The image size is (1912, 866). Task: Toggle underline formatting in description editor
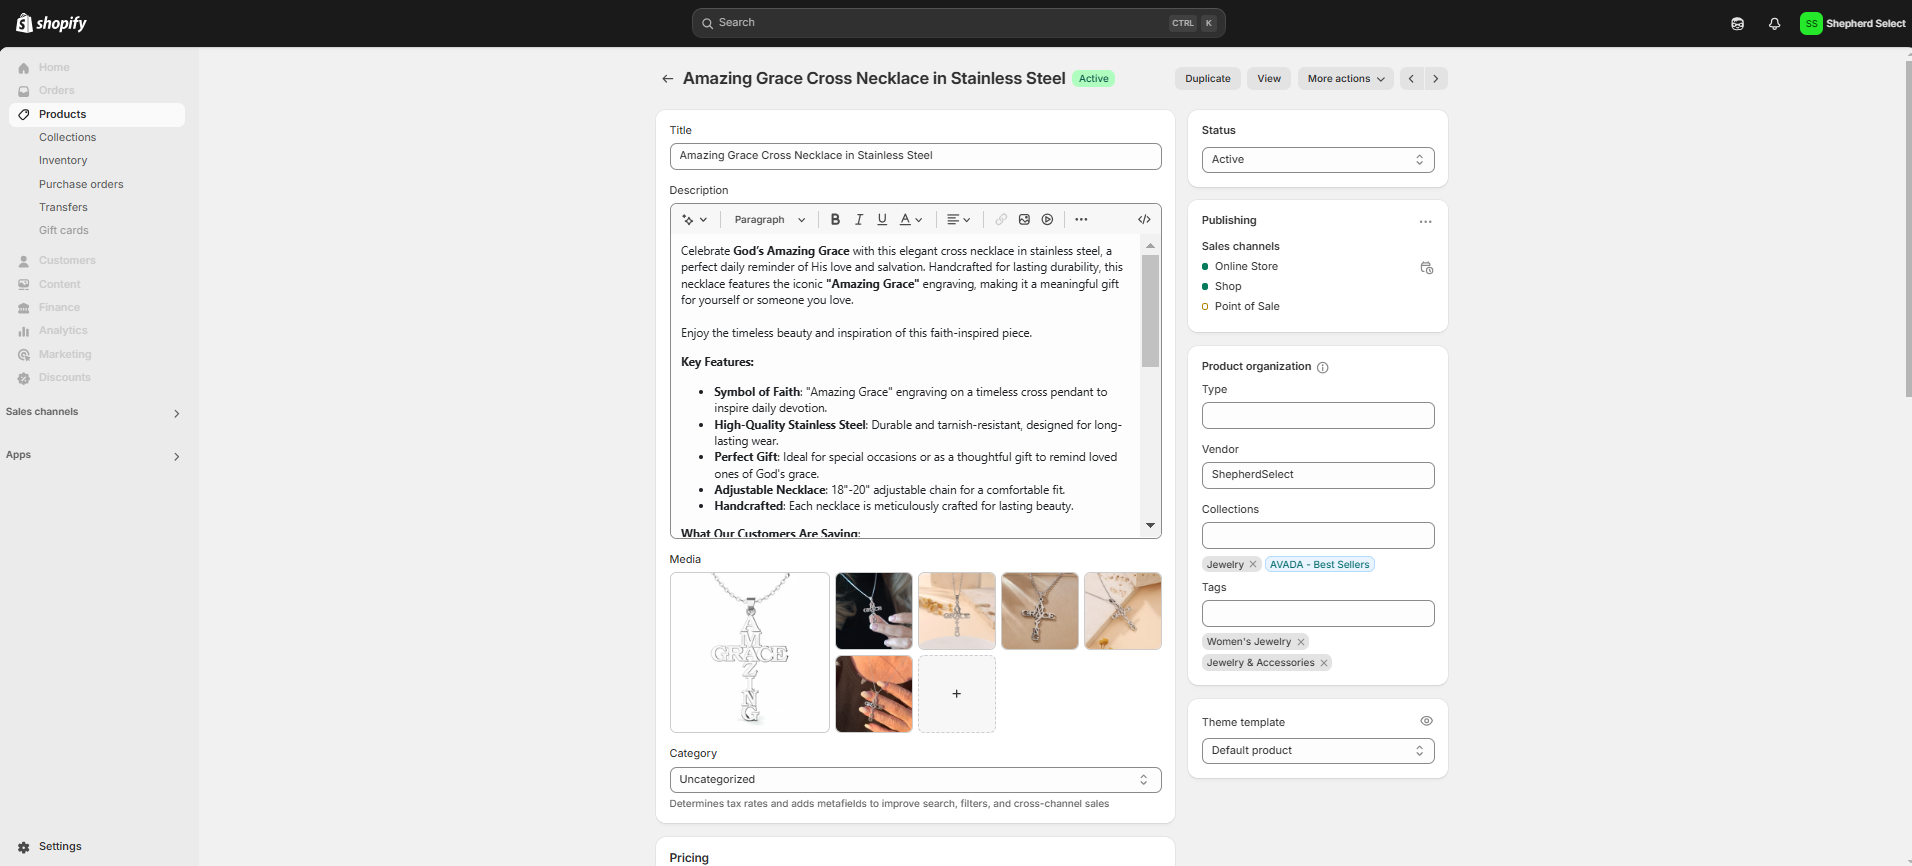click(882, 220)
